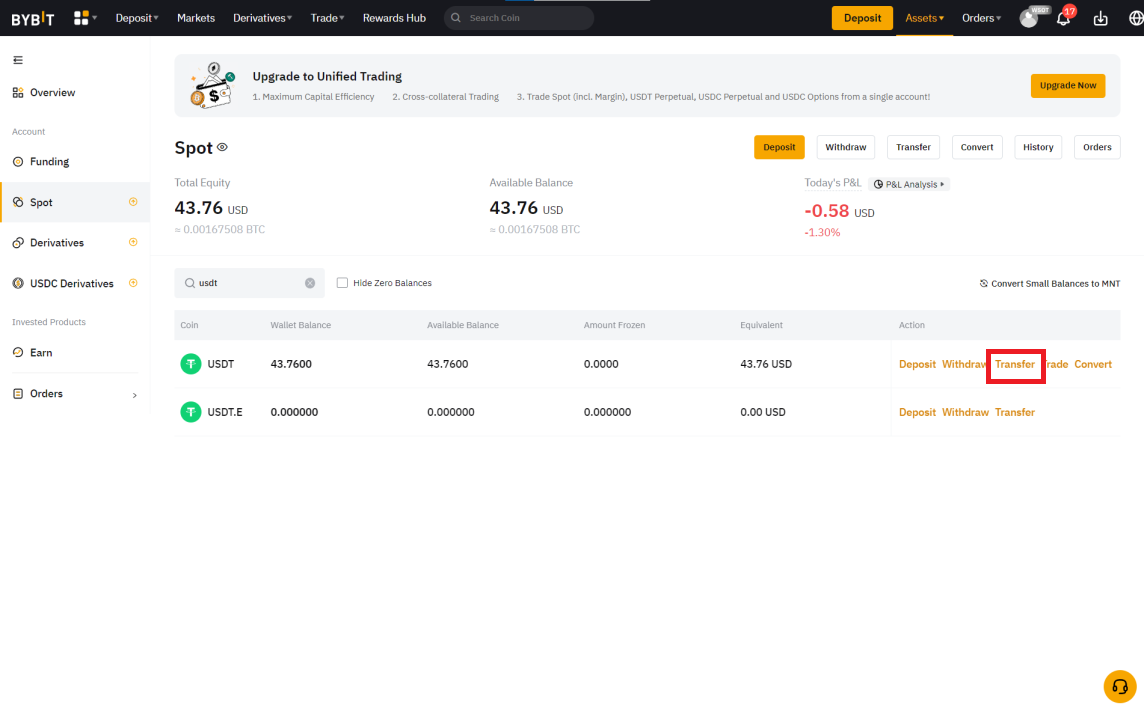Click the user profile avatar icon
The image size is (1144, 720).
point(1028,18)
